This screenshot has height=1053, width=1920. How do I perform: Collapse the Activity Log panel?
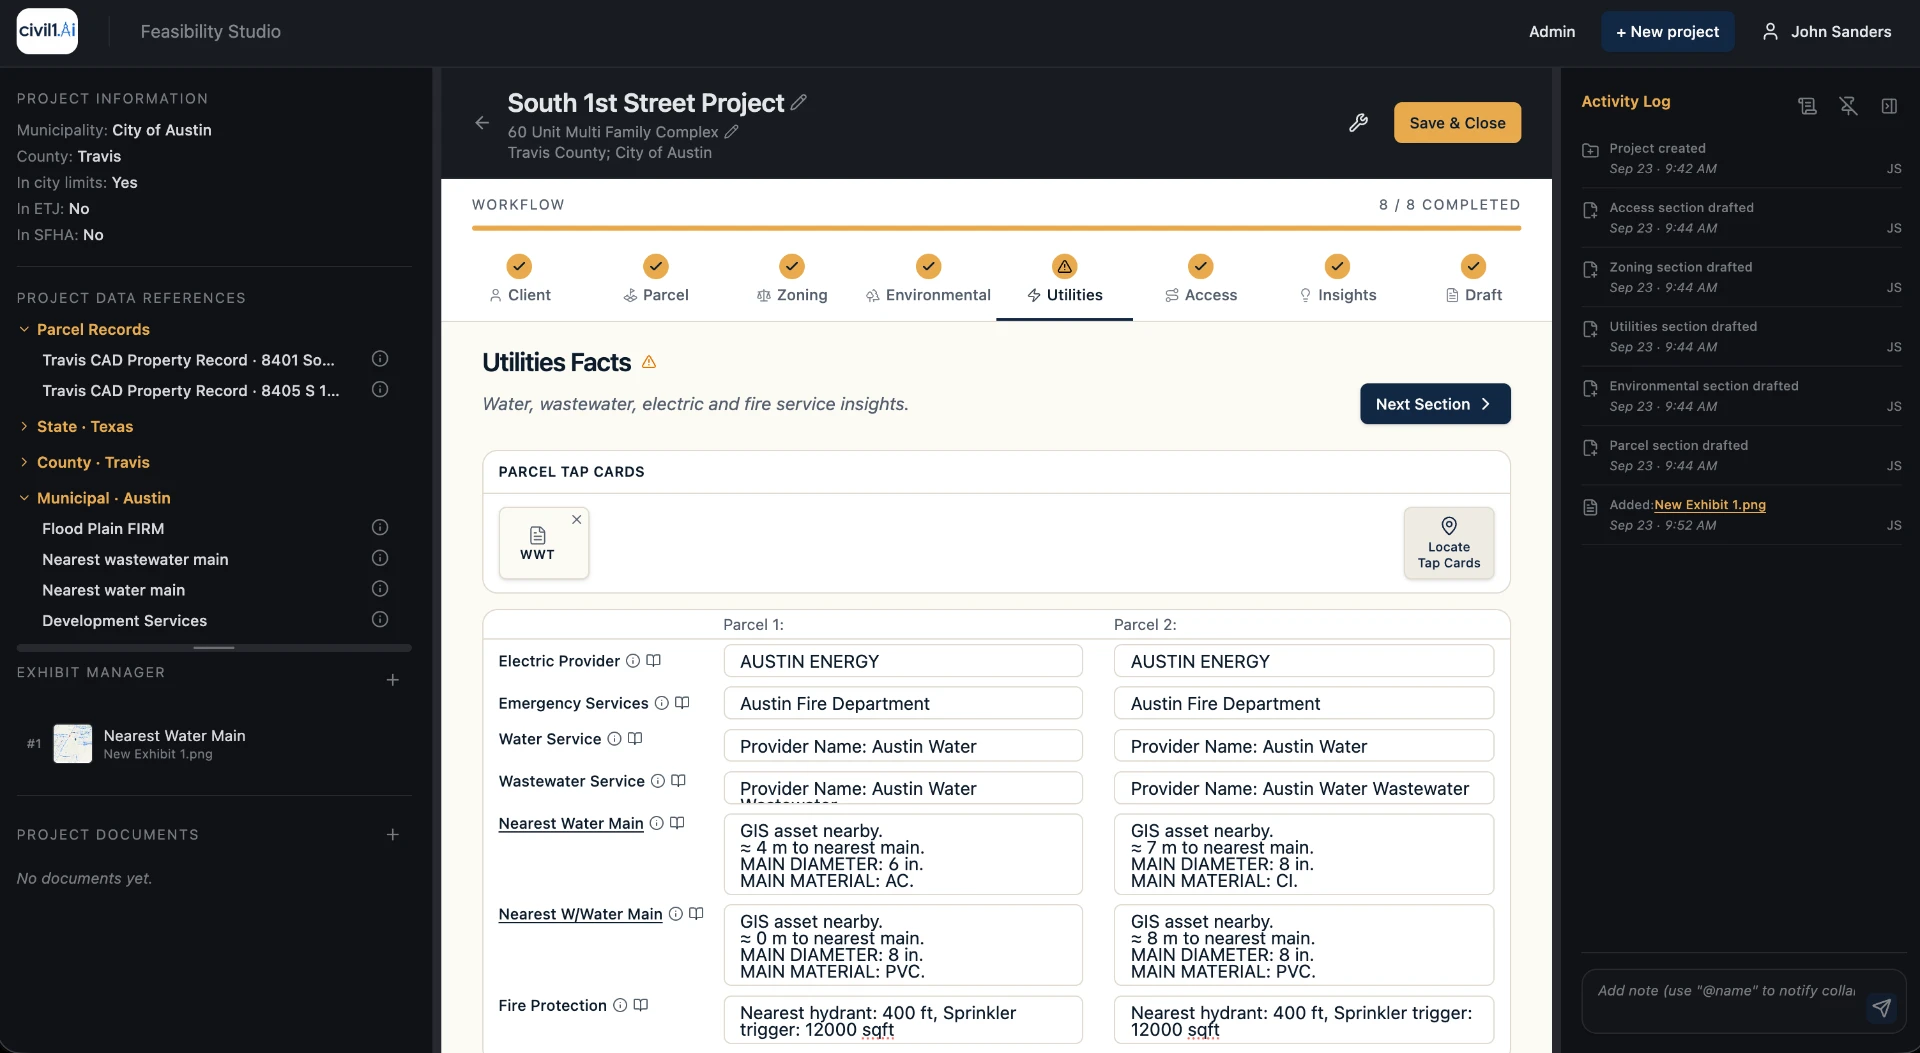pos(1889,106)
